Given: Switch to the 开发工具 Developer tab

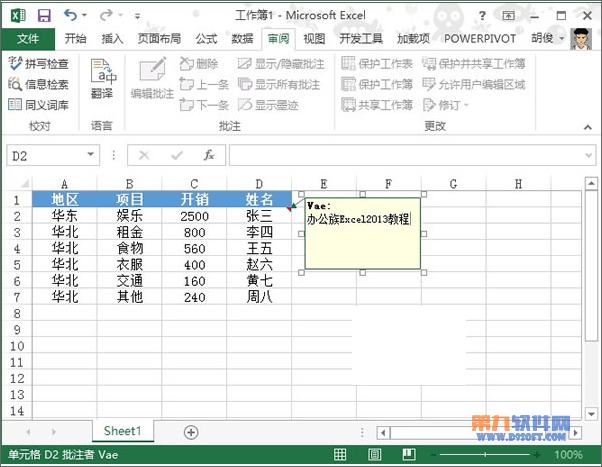Looking at the screenshot, I should (x=361, y=38).
